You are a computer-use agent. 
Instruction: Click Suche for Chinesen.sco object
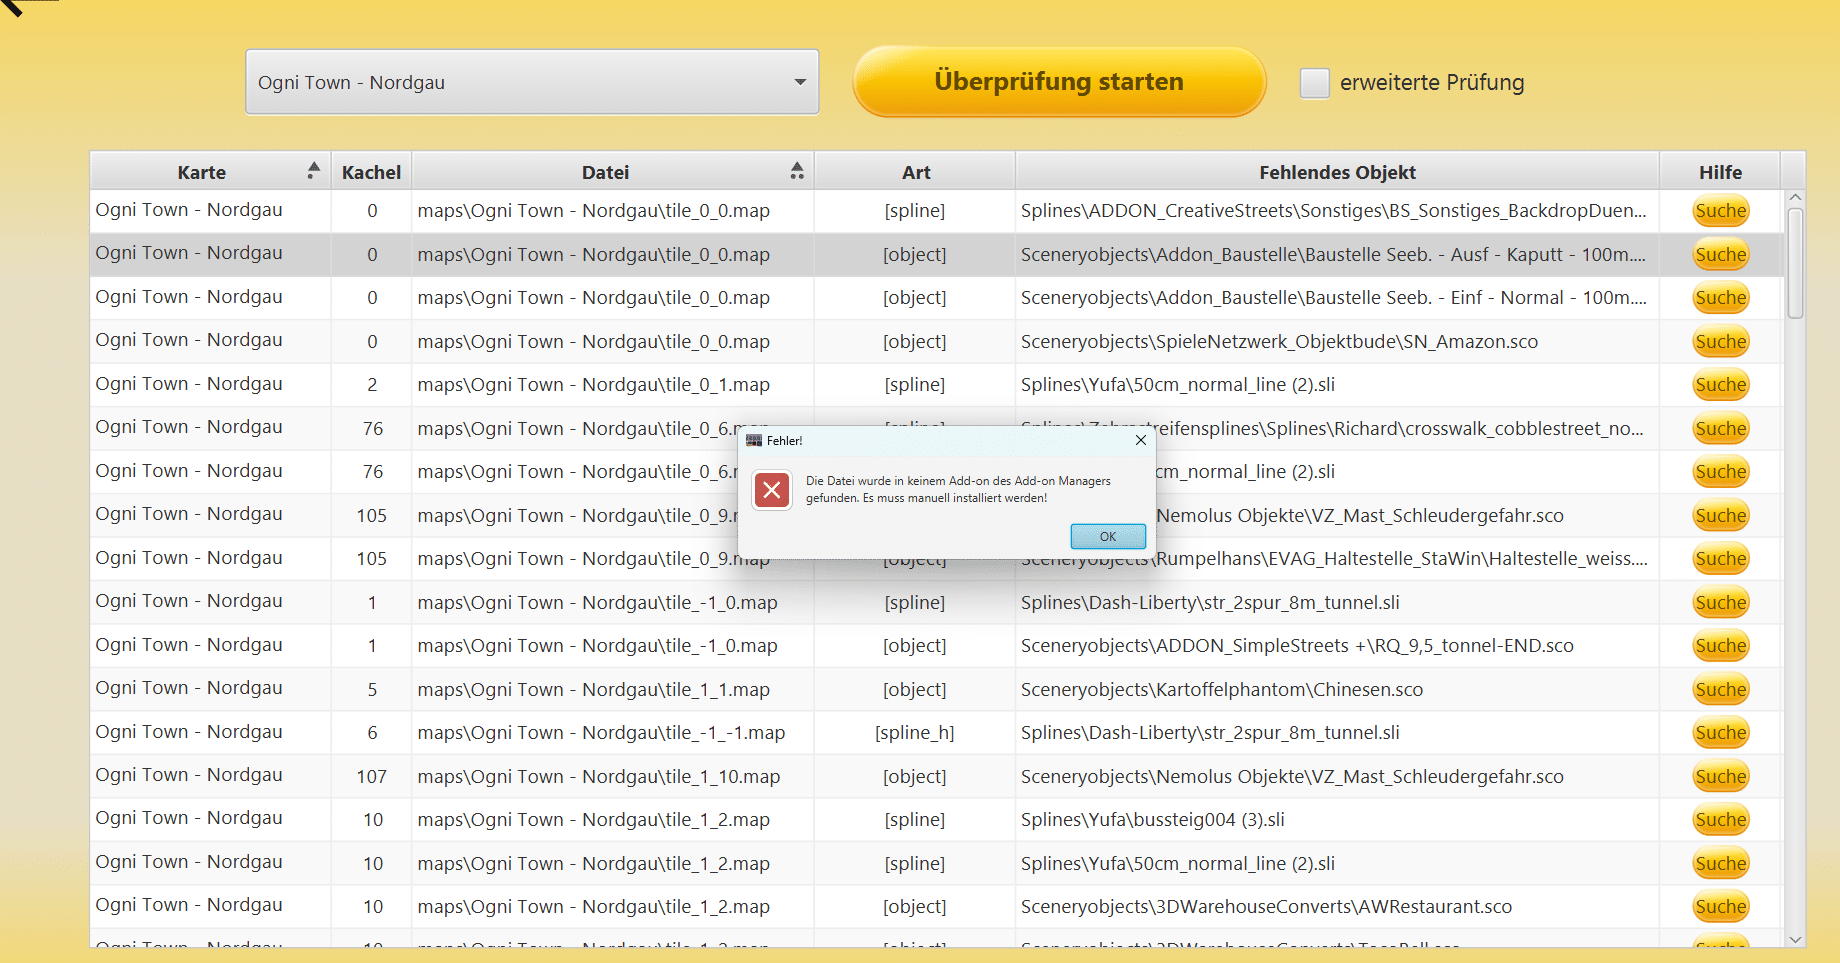tap(1720, 690)
